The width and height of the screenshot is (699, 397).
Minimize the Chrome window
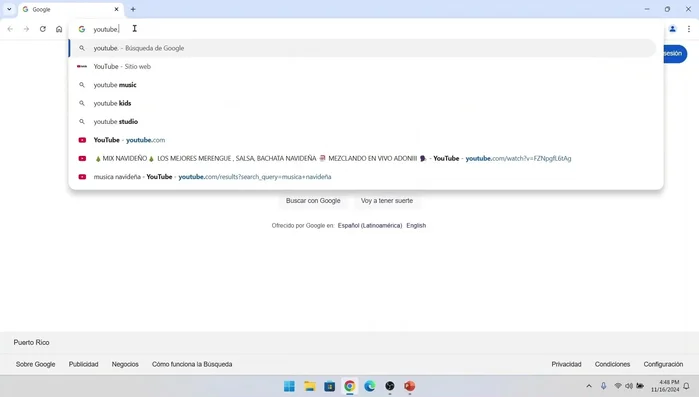click(x=647, y=9)
